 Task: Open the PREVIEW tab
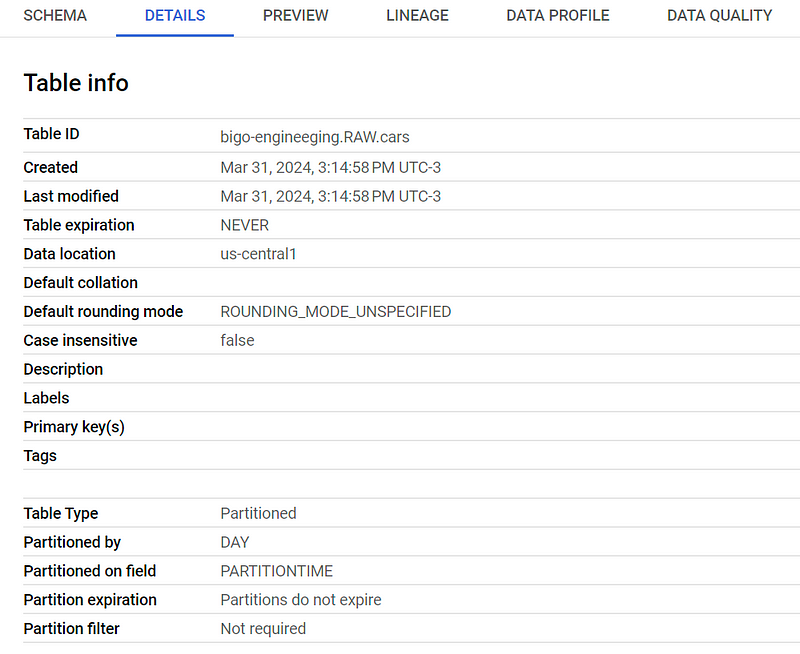296,16
